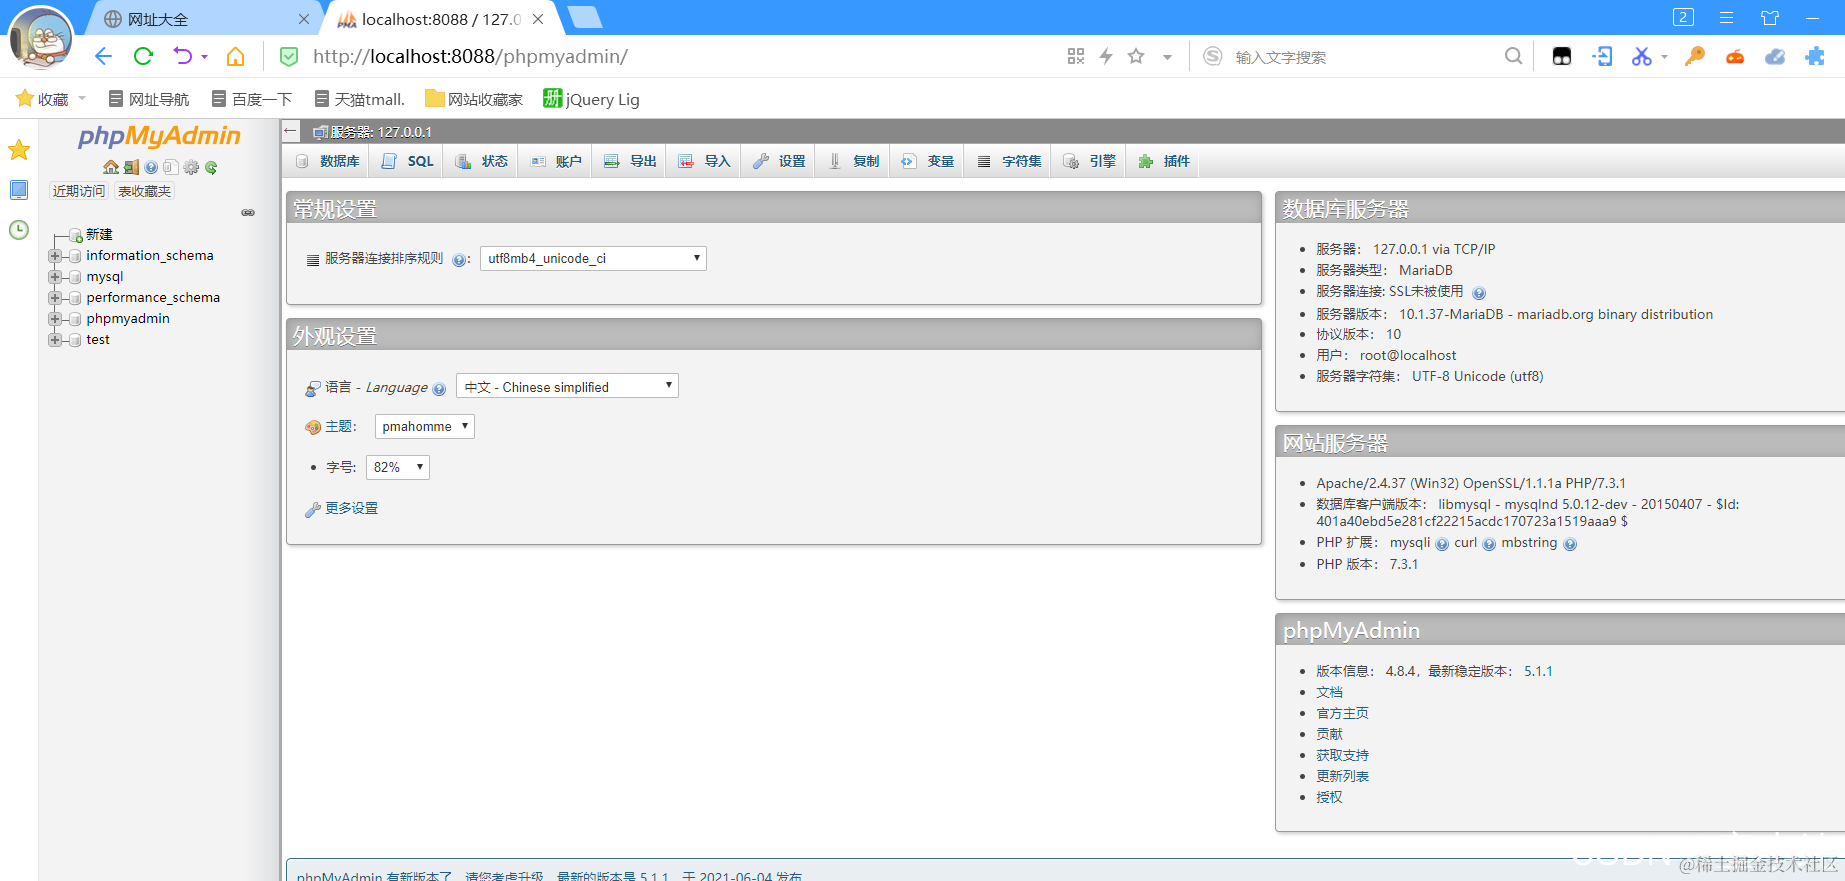The height and width of the screenshot is (881, 1845).
Task: Open navigation panel settings gear icon
Action: (191, 167)
